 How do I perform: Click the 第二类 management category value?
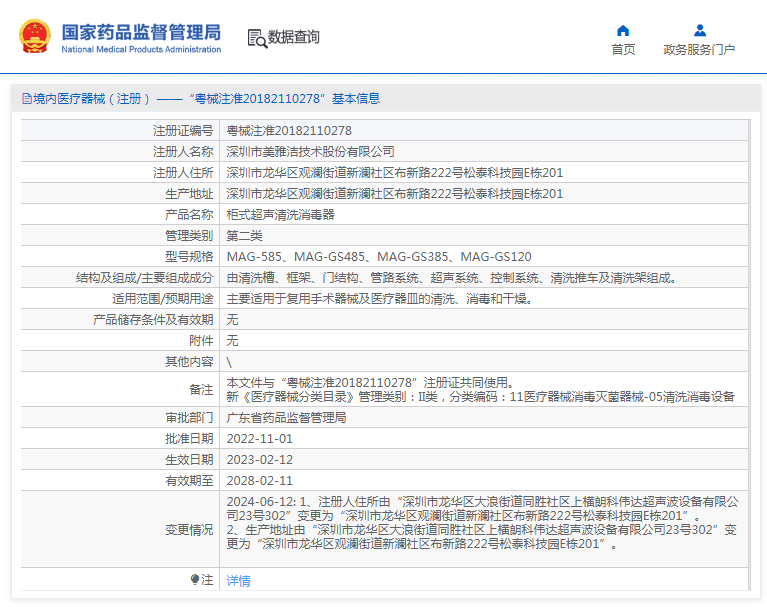(x=244, y=236)
